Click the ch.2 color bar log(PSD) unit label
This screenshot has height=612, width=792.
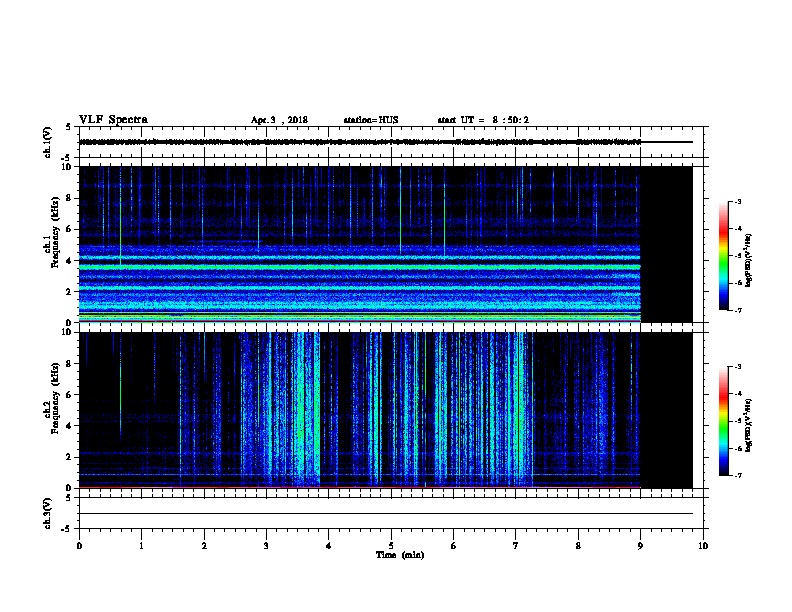point(749,425)
